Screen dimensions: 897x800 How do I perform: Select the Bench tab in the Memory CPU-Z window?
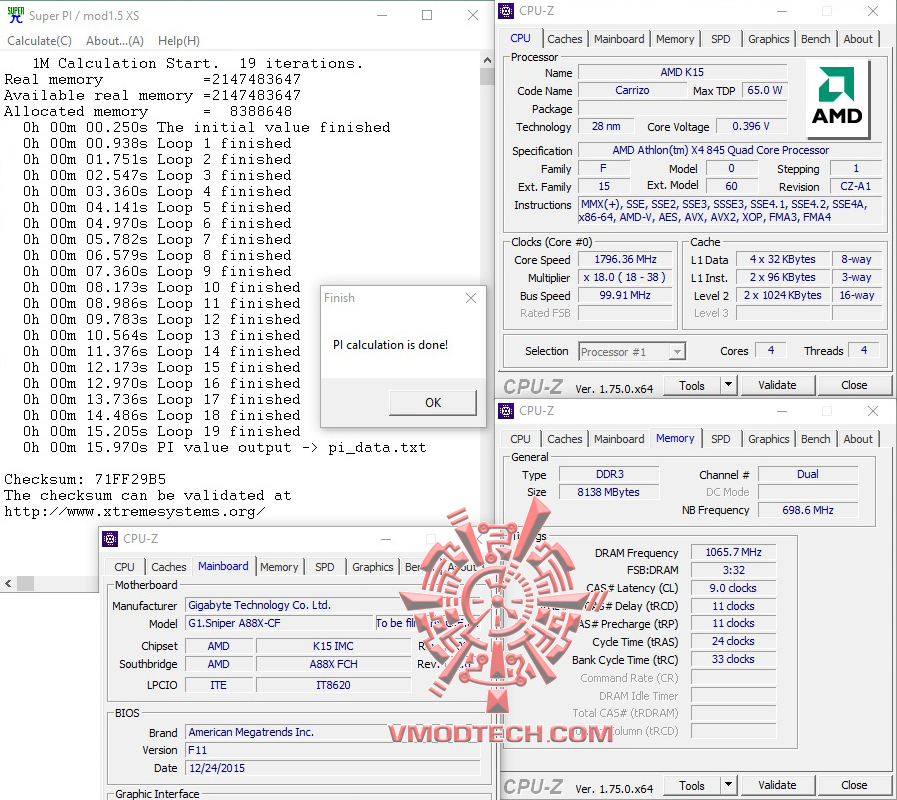click(x=815, y=439)
